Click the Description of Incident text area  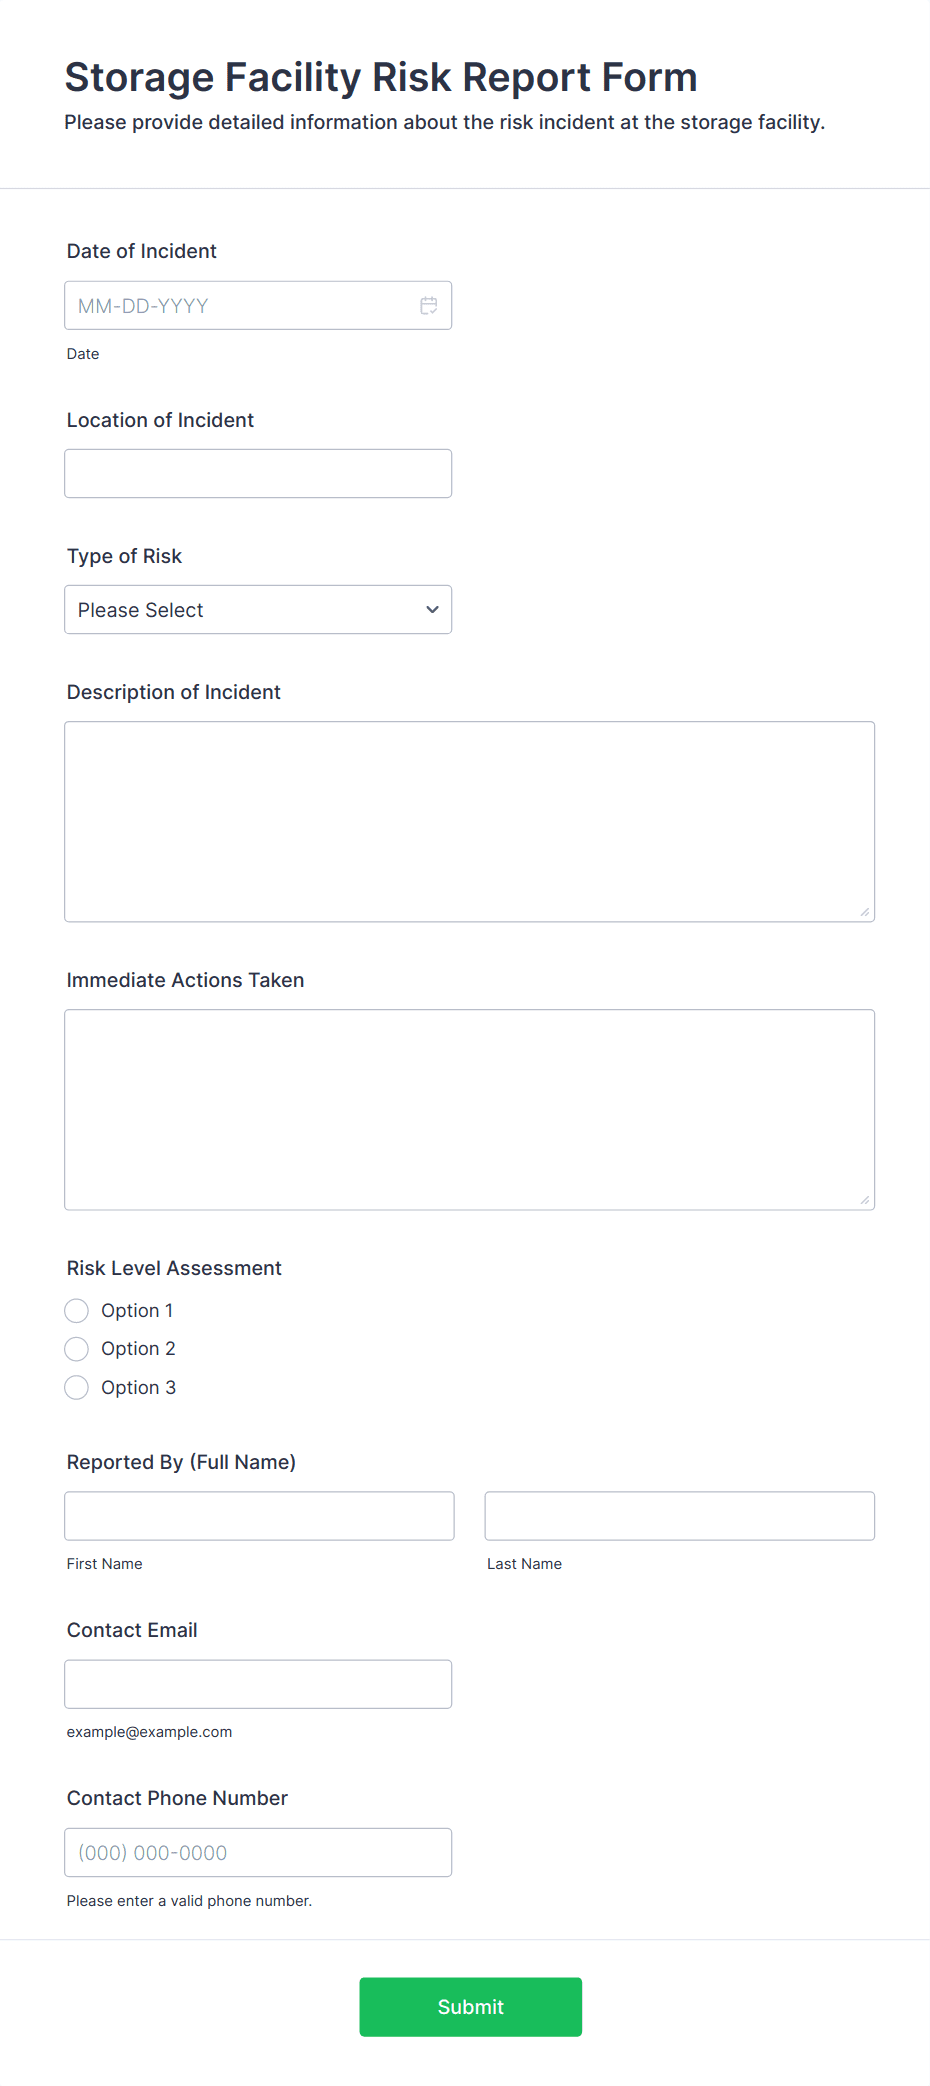(x=469, y=821)
